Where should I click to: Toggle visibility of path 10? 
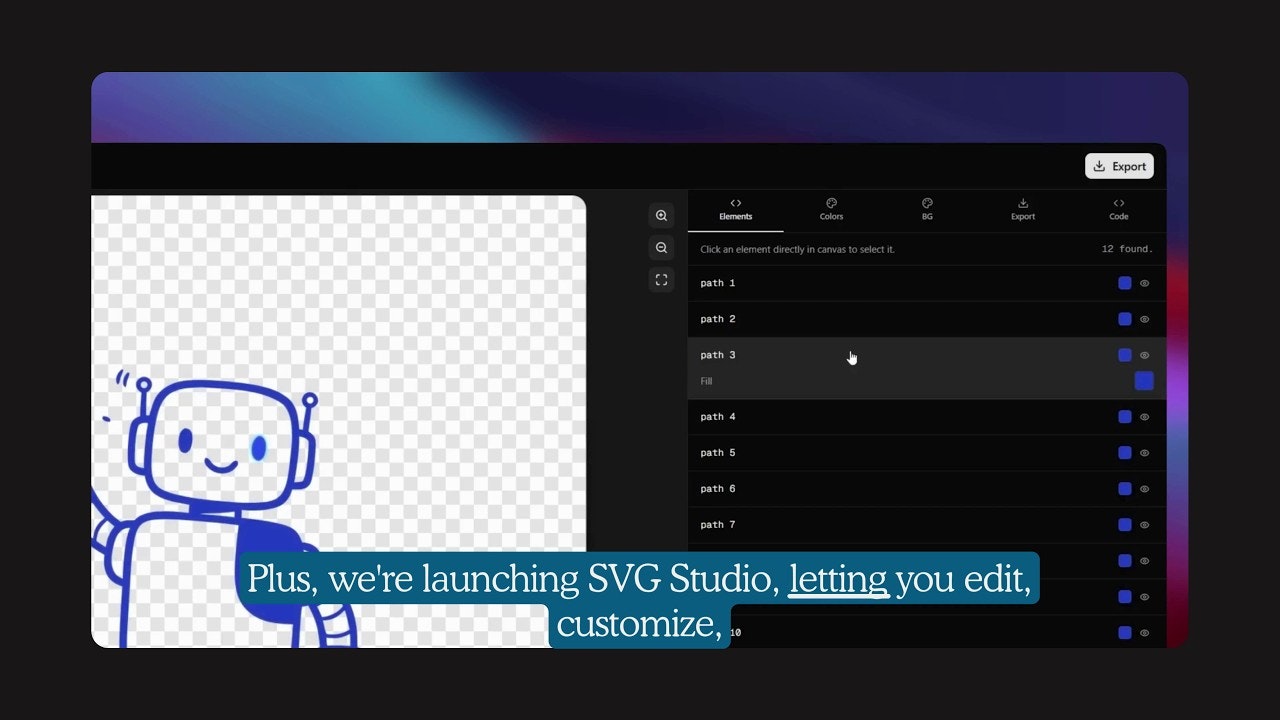(x=1145, y=633)
